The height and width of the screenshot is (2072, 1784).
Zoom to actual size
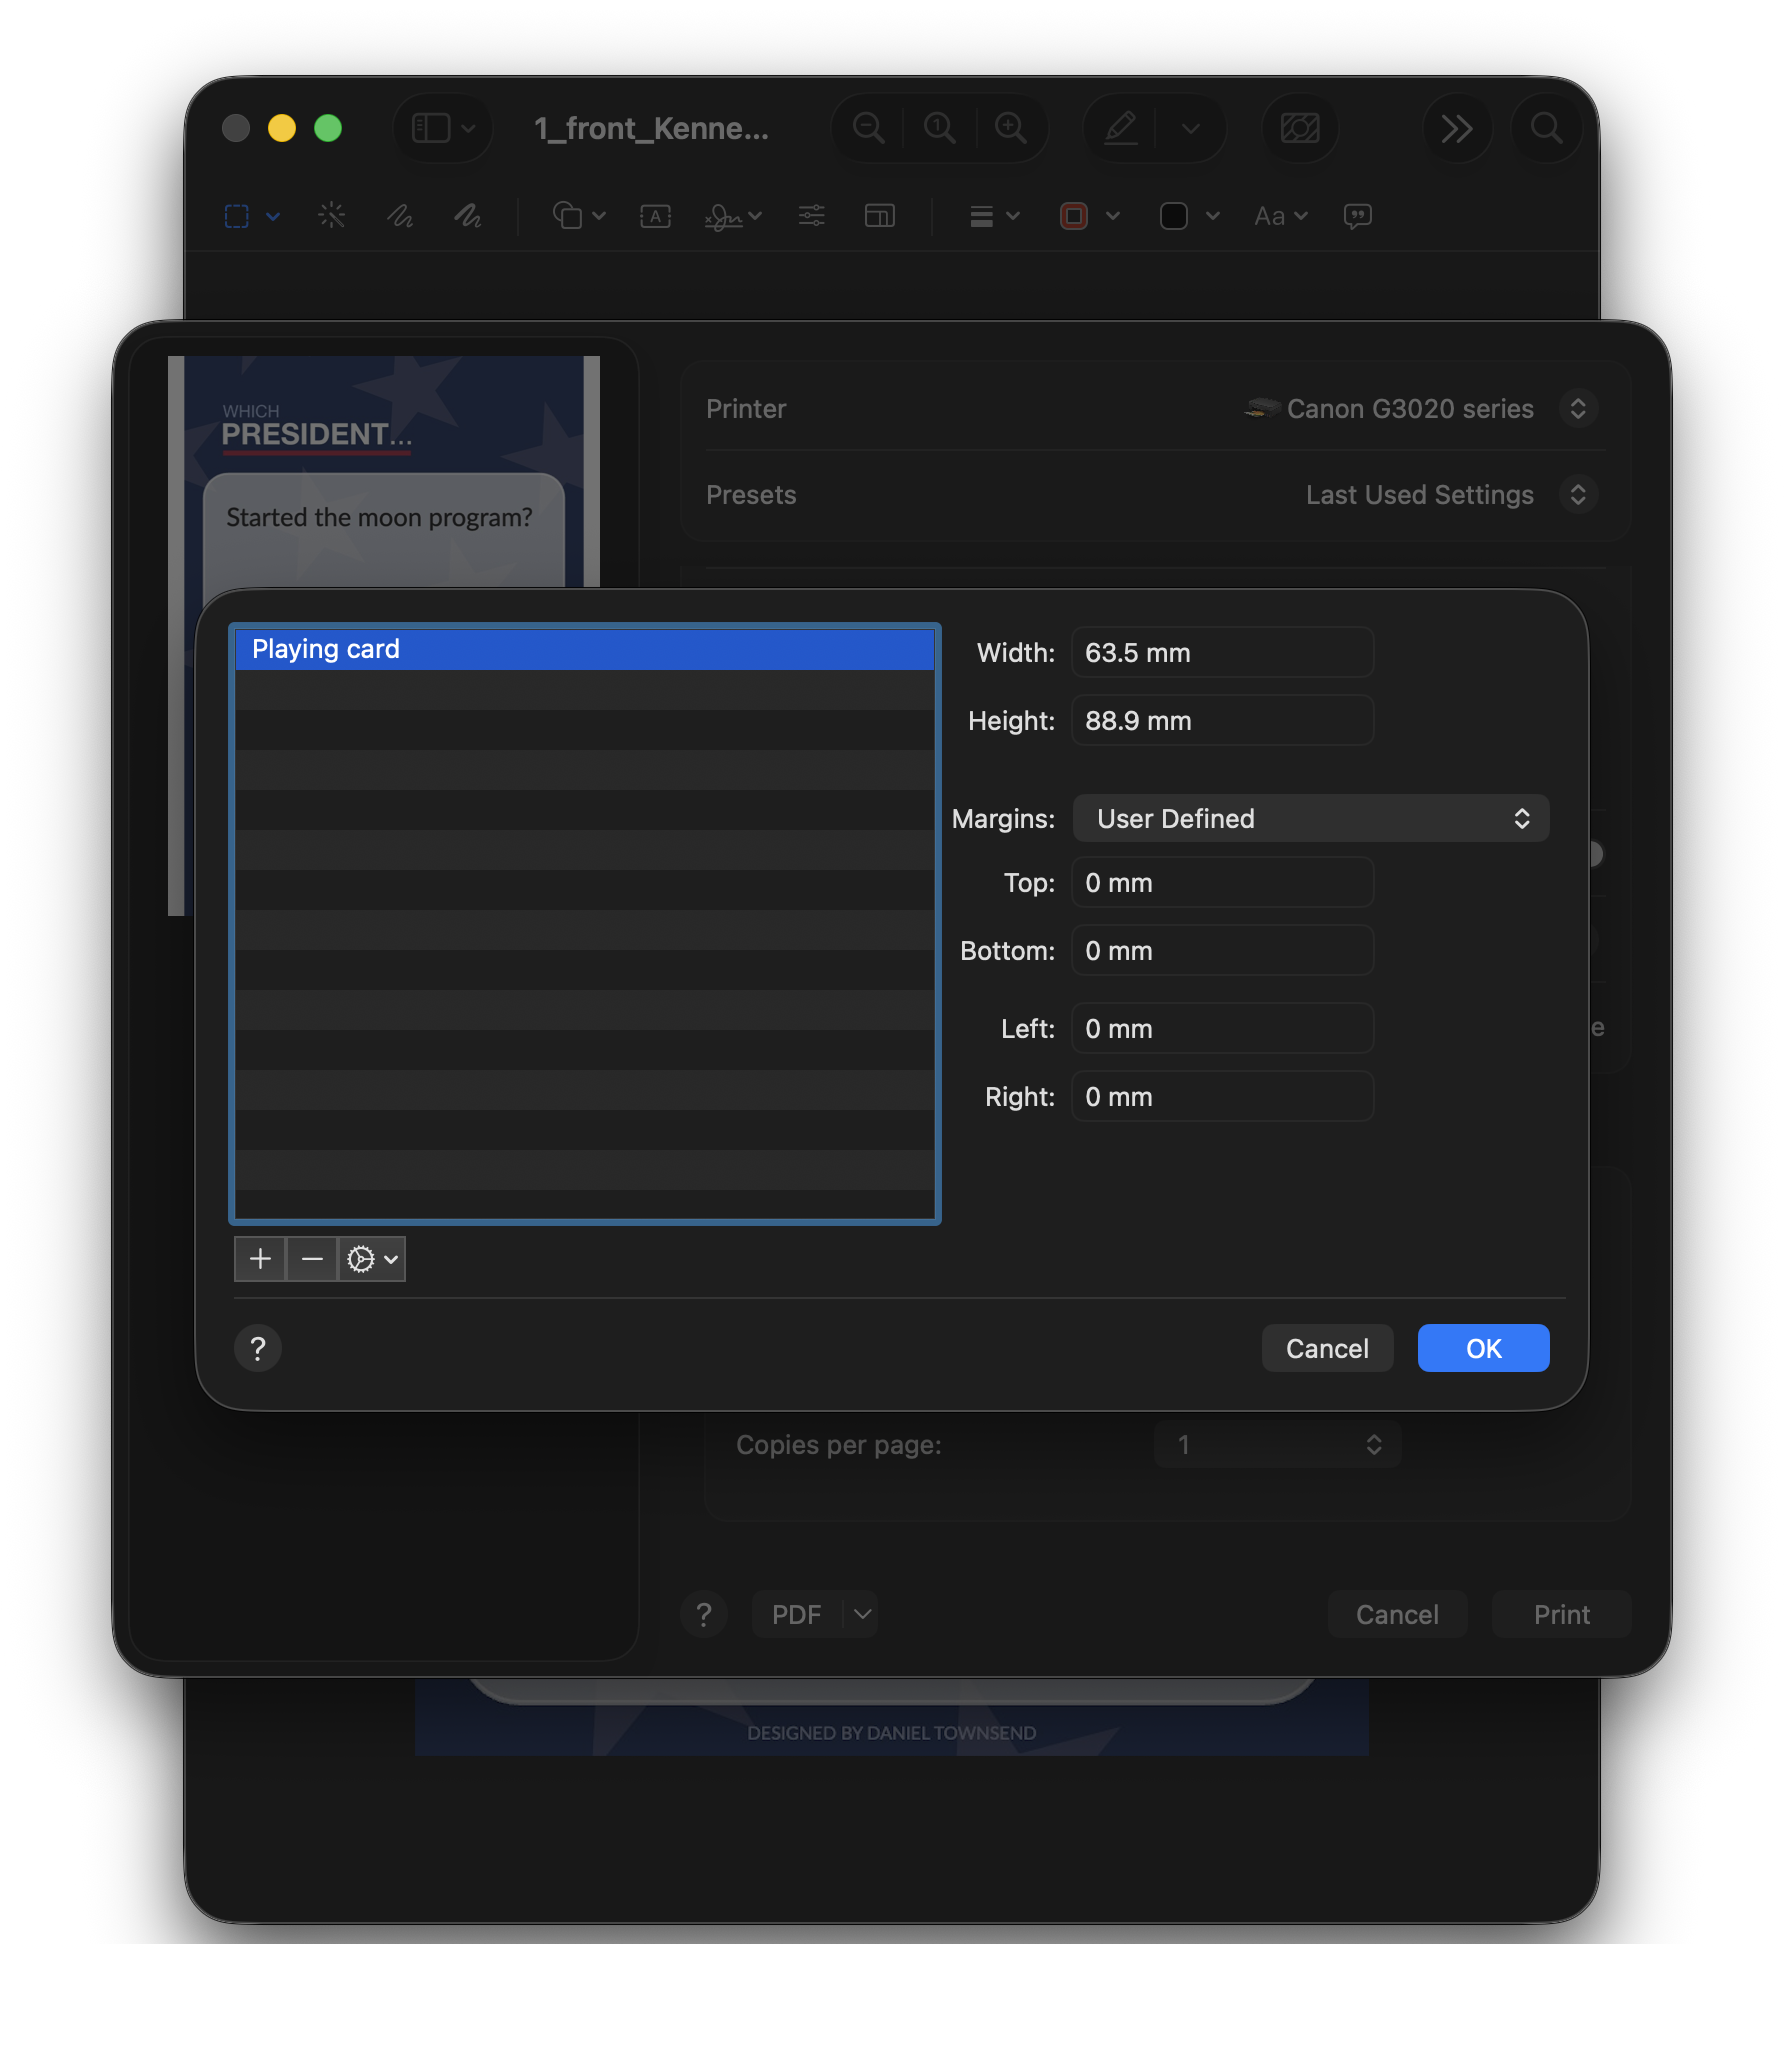[x=939, y=128]
